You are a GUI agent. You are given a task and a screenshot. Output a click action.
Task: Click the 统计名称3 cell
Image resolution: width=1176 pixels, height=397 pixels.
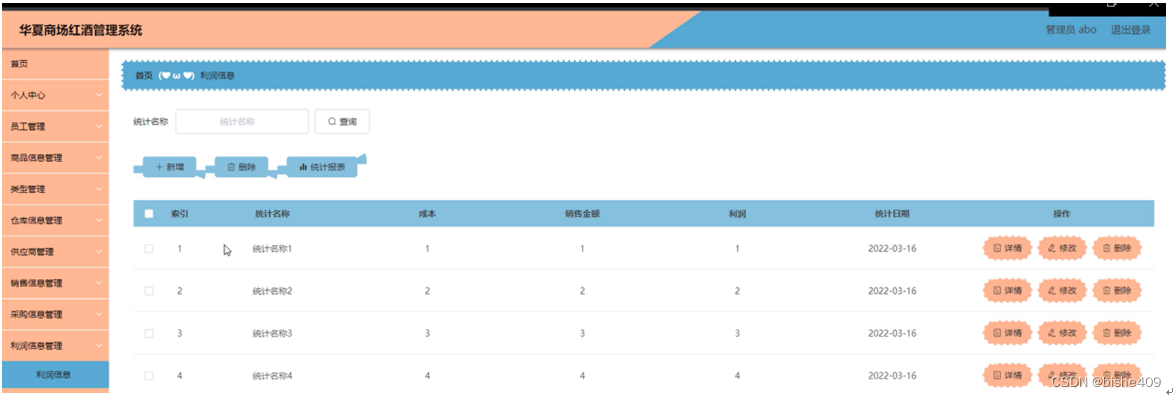click(x=272, y=333)
